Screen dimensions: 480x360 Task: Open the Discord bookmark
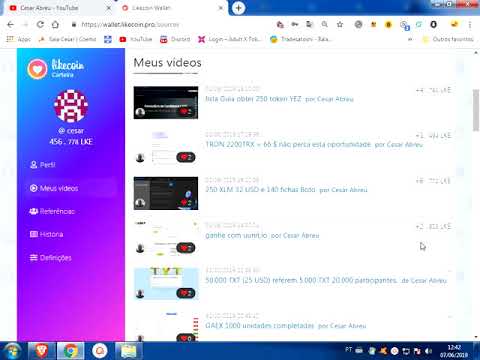(175, 39)
